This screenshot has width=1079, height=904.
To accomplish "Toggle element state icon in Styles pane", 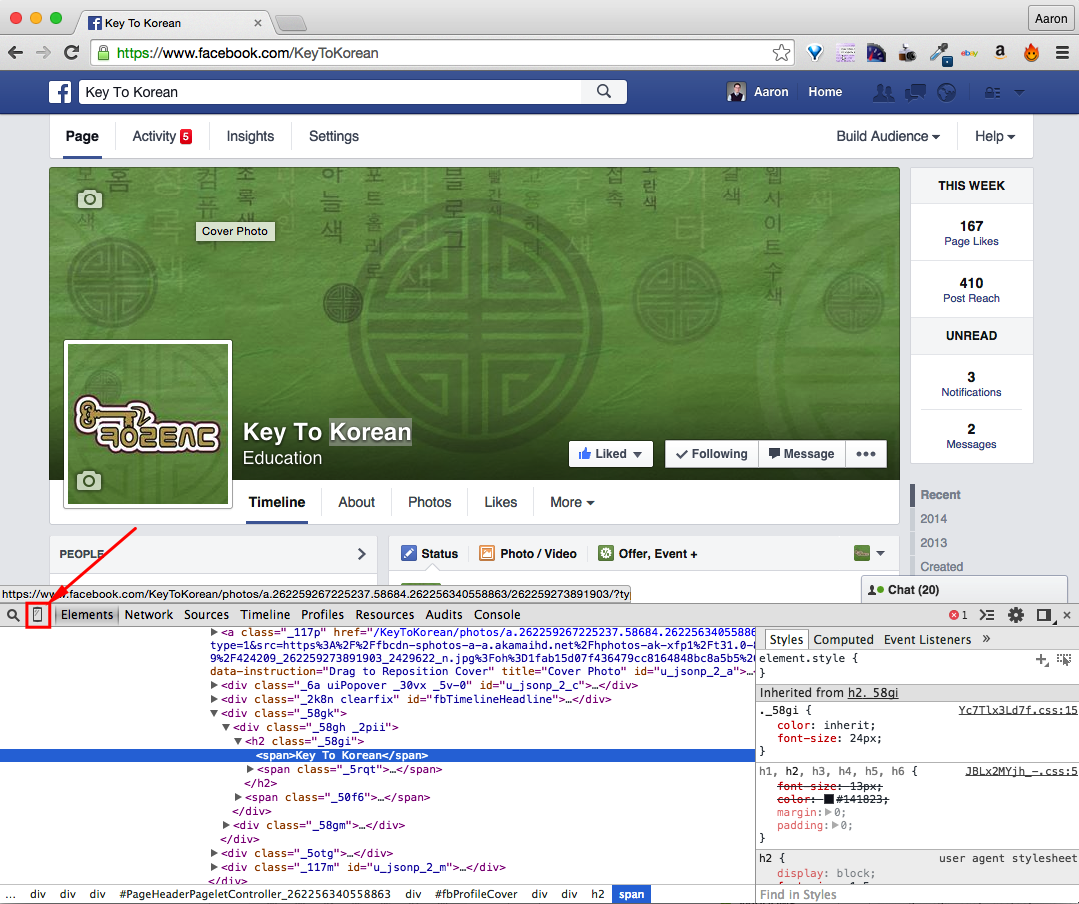I will [1064, 660].
